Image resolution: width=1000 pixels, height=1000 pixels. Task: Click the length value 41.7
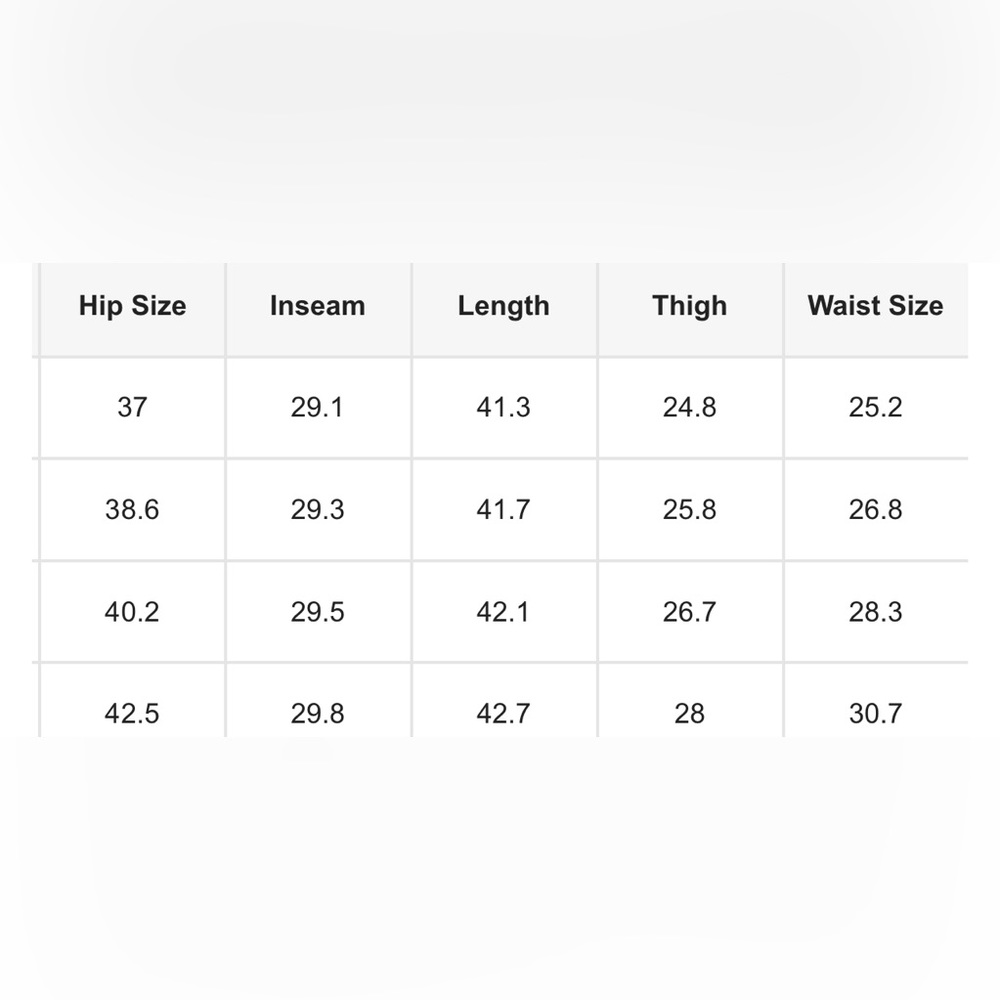[x=504, y=510]
